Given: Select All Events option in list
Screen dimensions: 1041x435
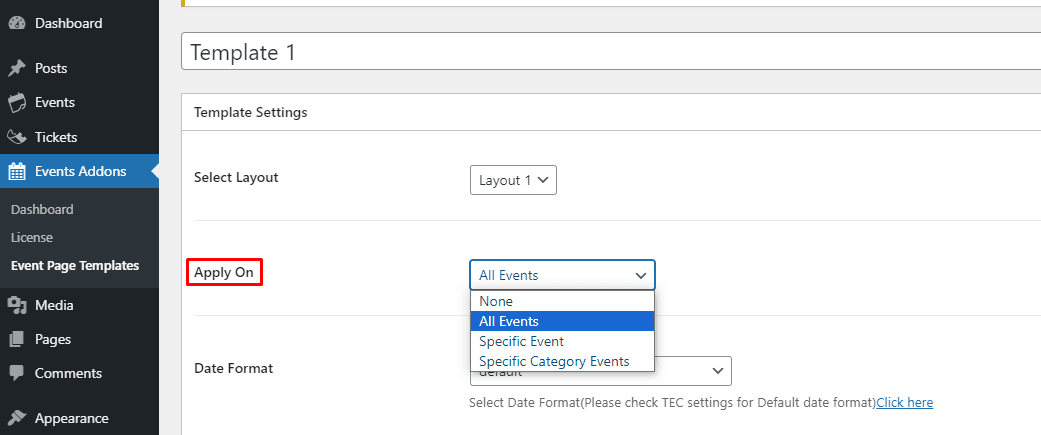Looking at the screenshot, I should click(509, 321).
